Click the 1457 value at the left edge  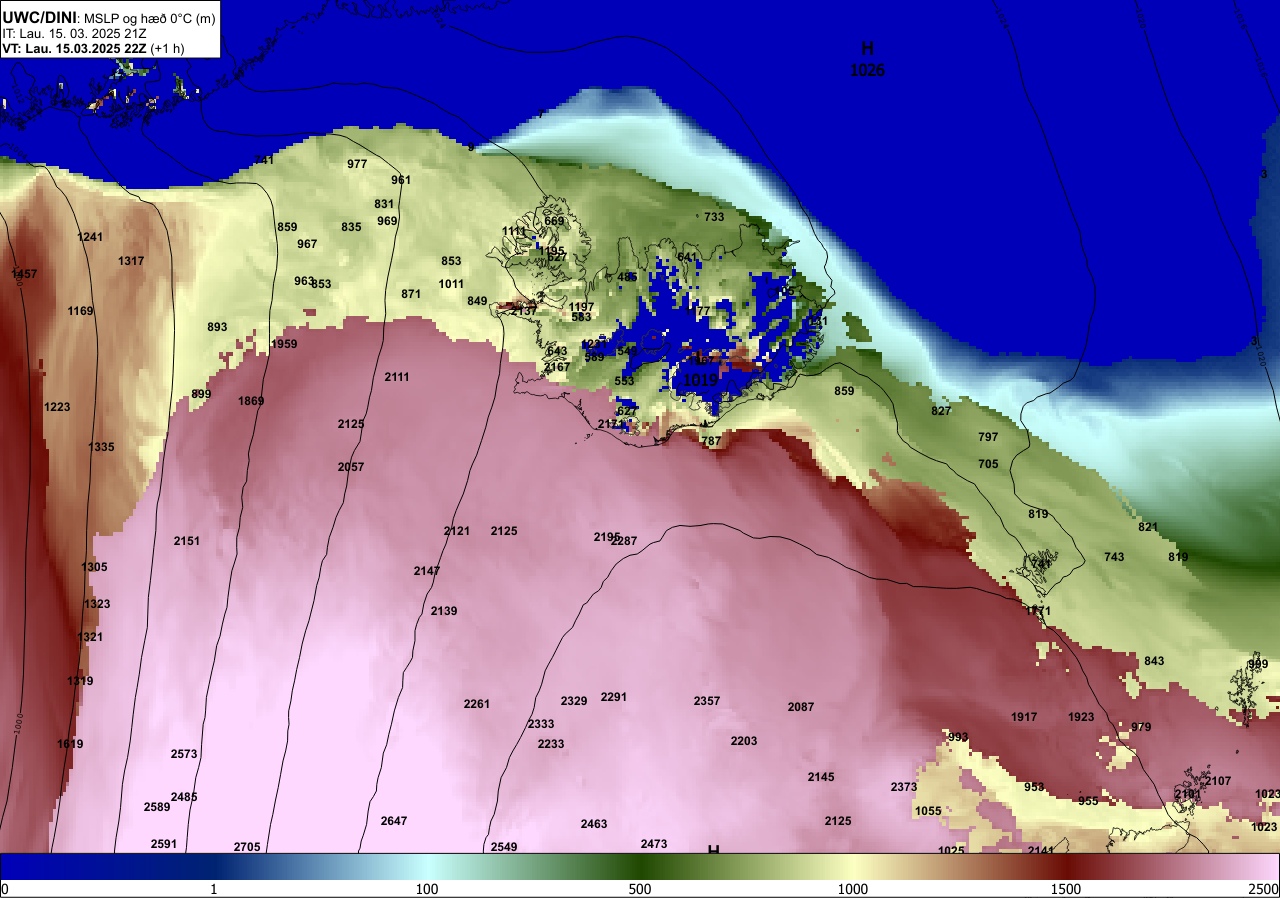tap(24, 274)
